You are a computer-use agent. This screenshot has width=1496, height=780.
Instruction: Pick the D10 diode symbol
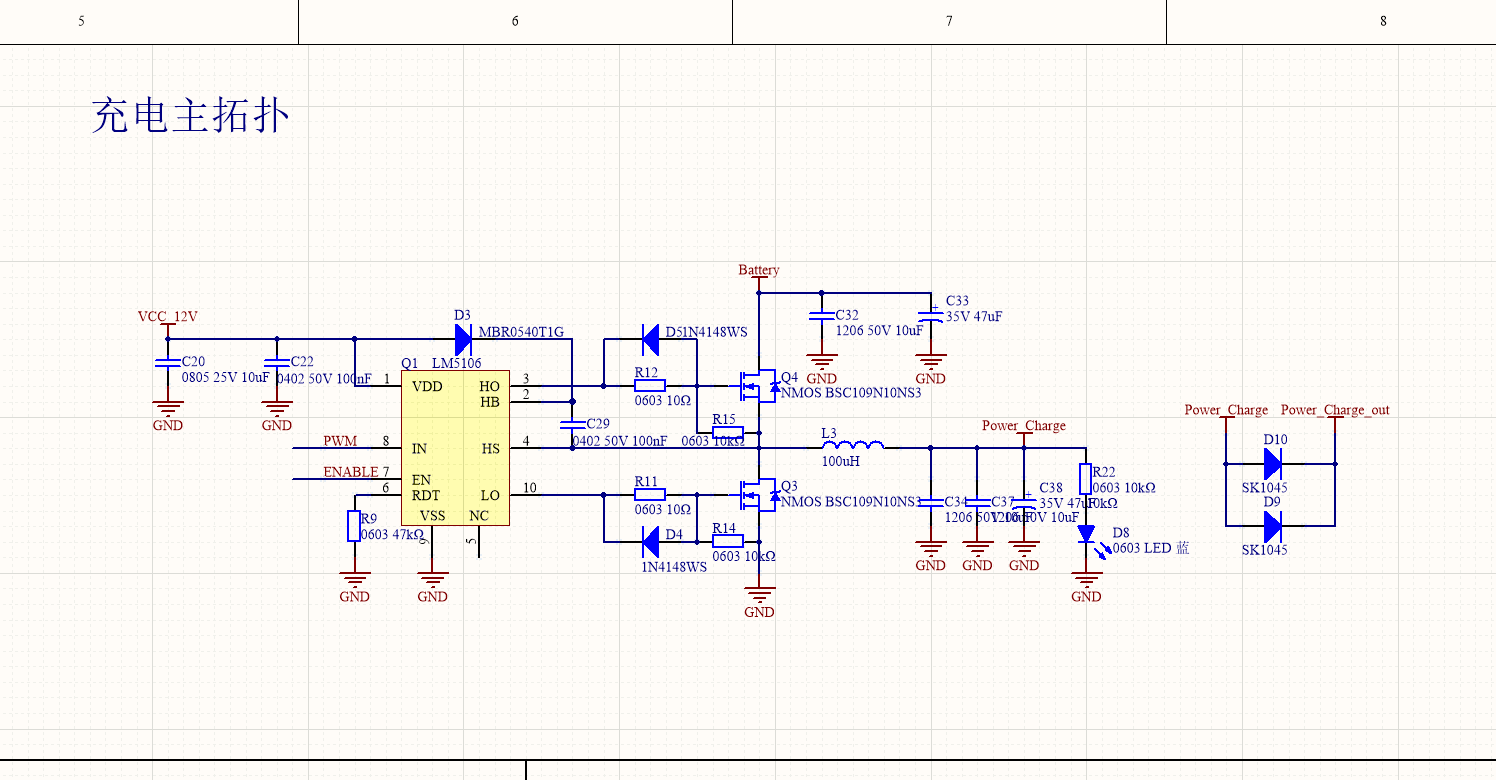(1272, 464)
